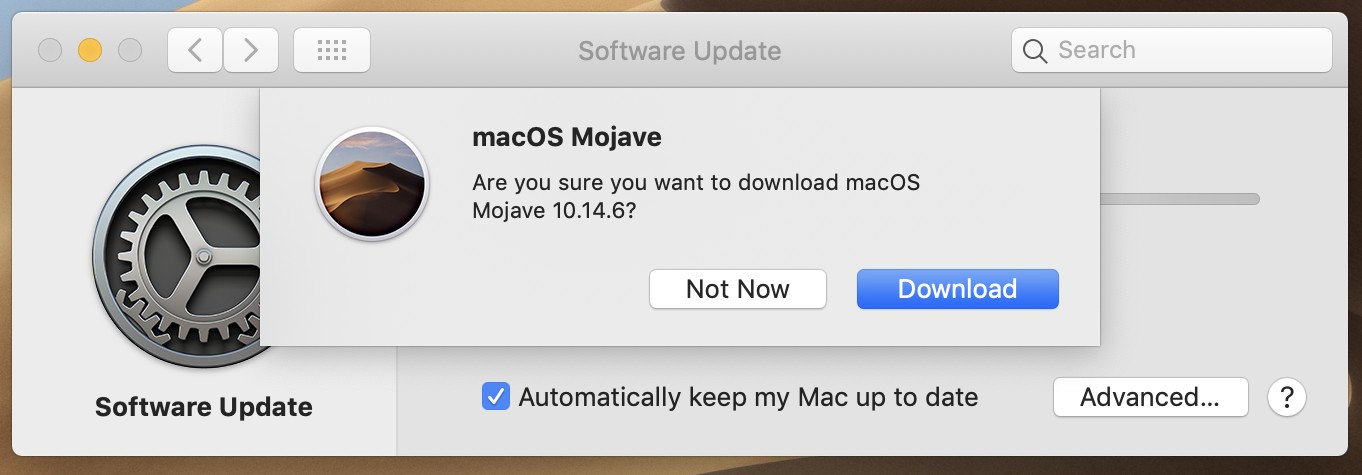The image size is (1362, 475).
Task: Click the gray zoom window button
Action: pyautogui.click(x=130, y=50)
